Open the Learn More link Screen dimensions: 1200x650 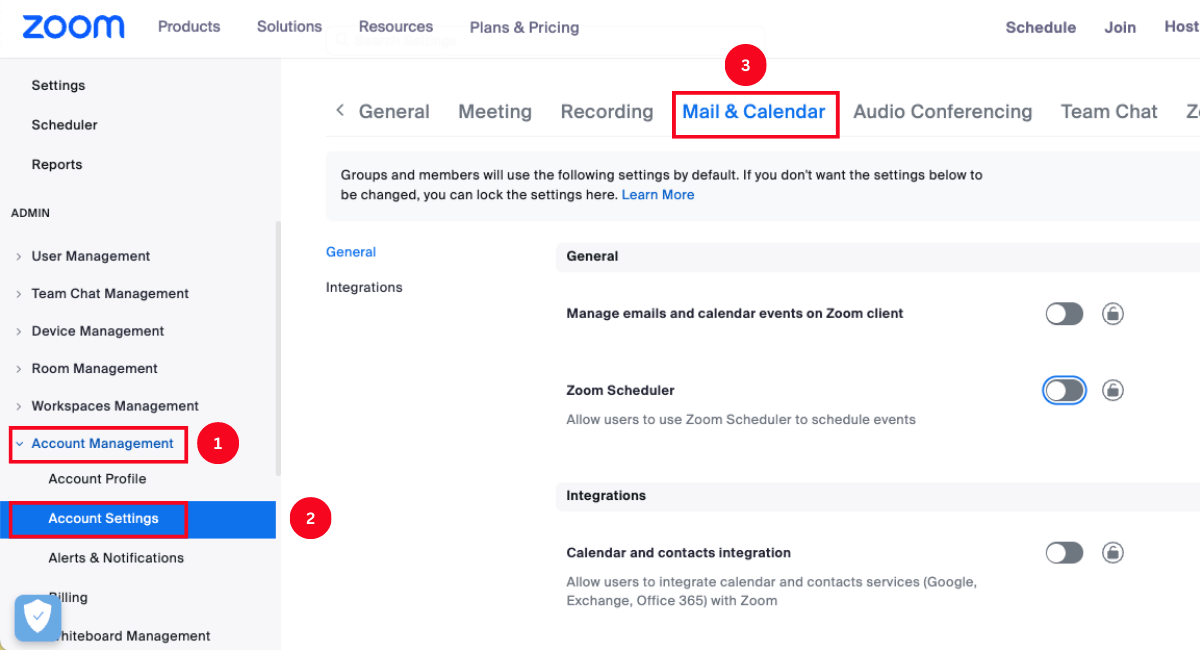coord(658,194)
